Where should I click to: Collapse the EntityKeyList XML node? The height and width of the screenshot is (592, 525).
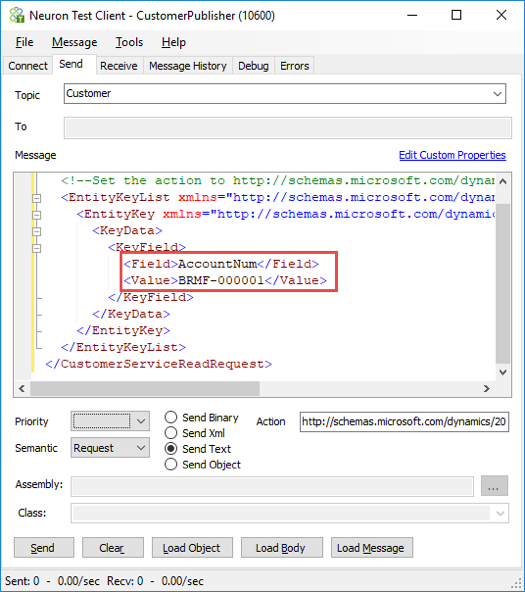point(37,198)
